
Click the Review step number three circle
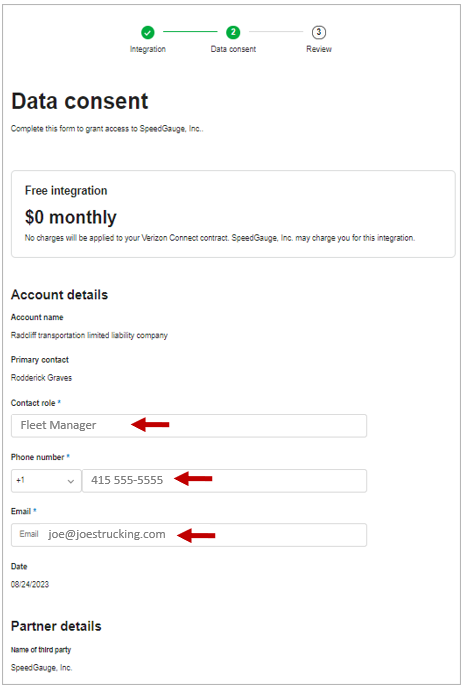pyautogui.click(x=319, y=32)
